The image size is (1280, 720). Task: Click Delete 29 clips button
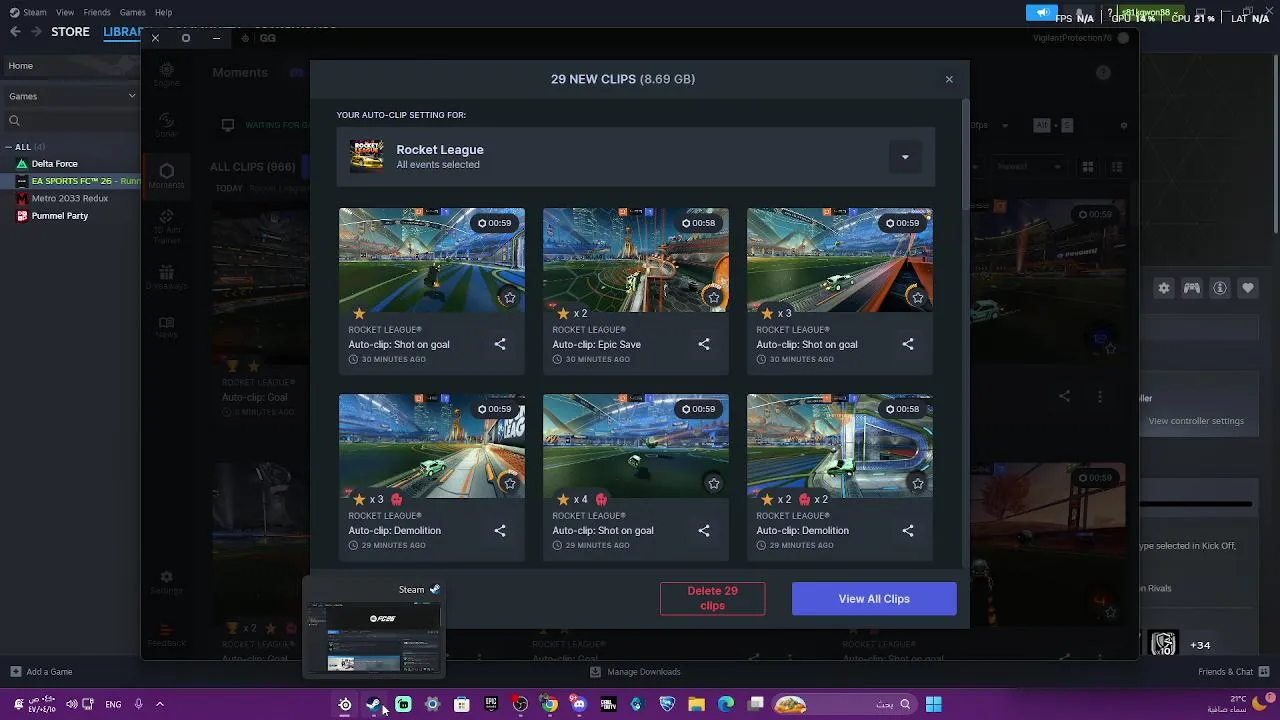click(x=712, y=599)
